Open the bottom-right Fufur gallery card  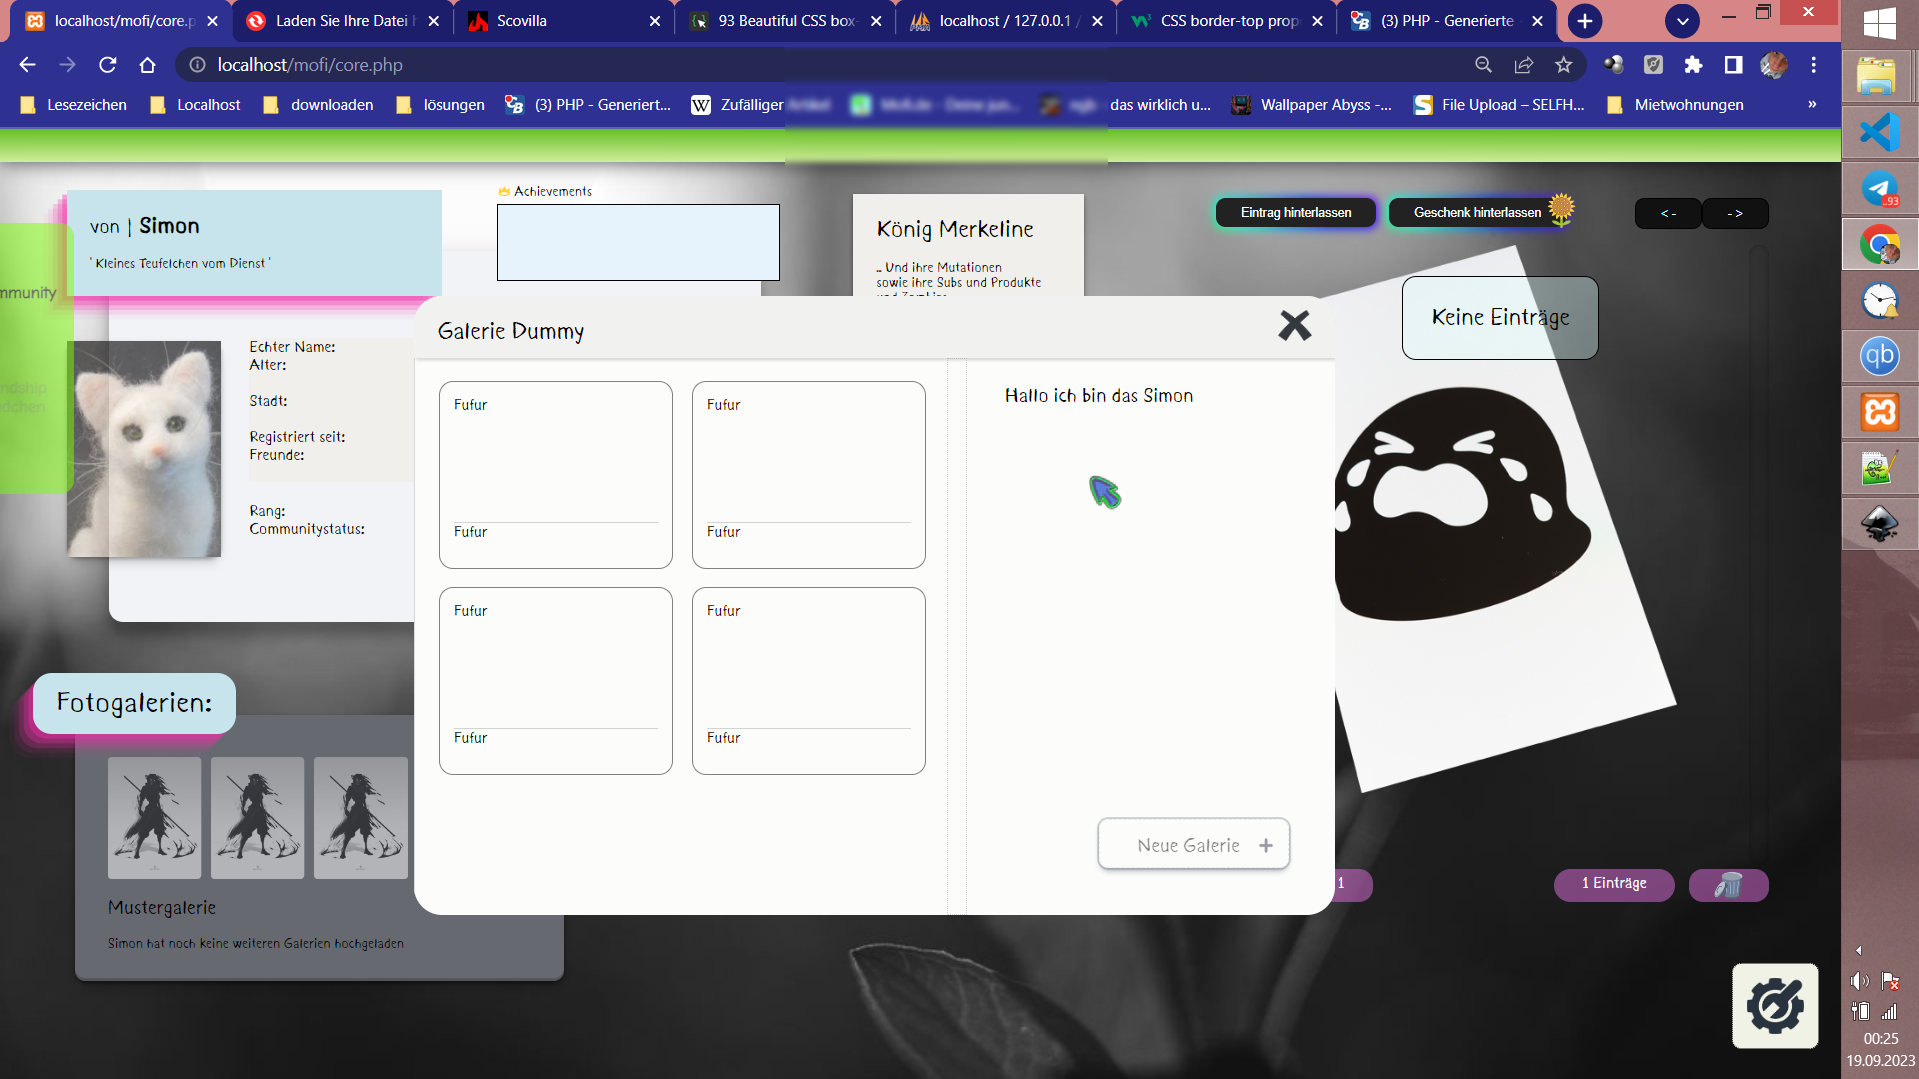pos(809,681)
